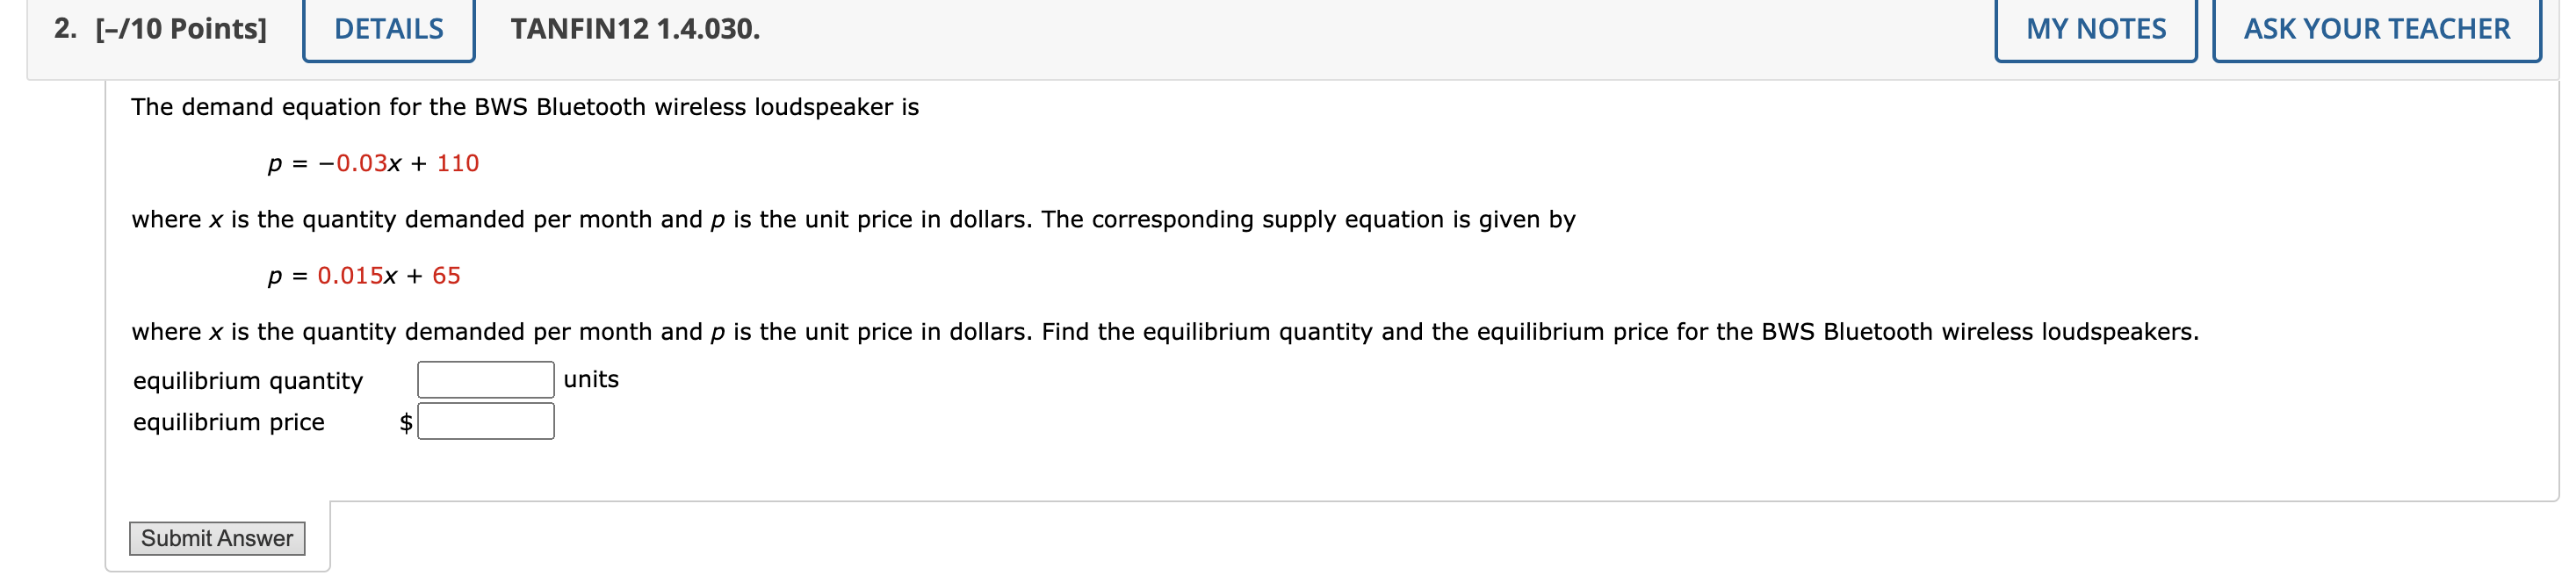
Task: Click the demand equation p = −0.03x + 110
Action: 373,164
